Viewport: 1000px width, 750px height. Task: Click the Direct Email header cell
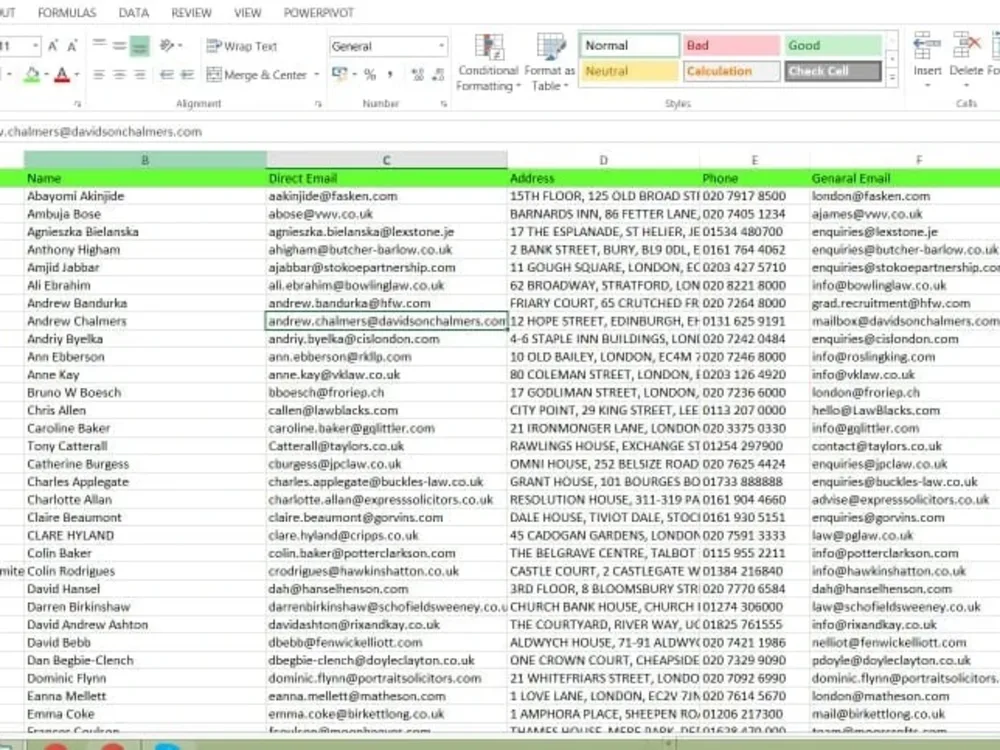click(x=386, y=178)
